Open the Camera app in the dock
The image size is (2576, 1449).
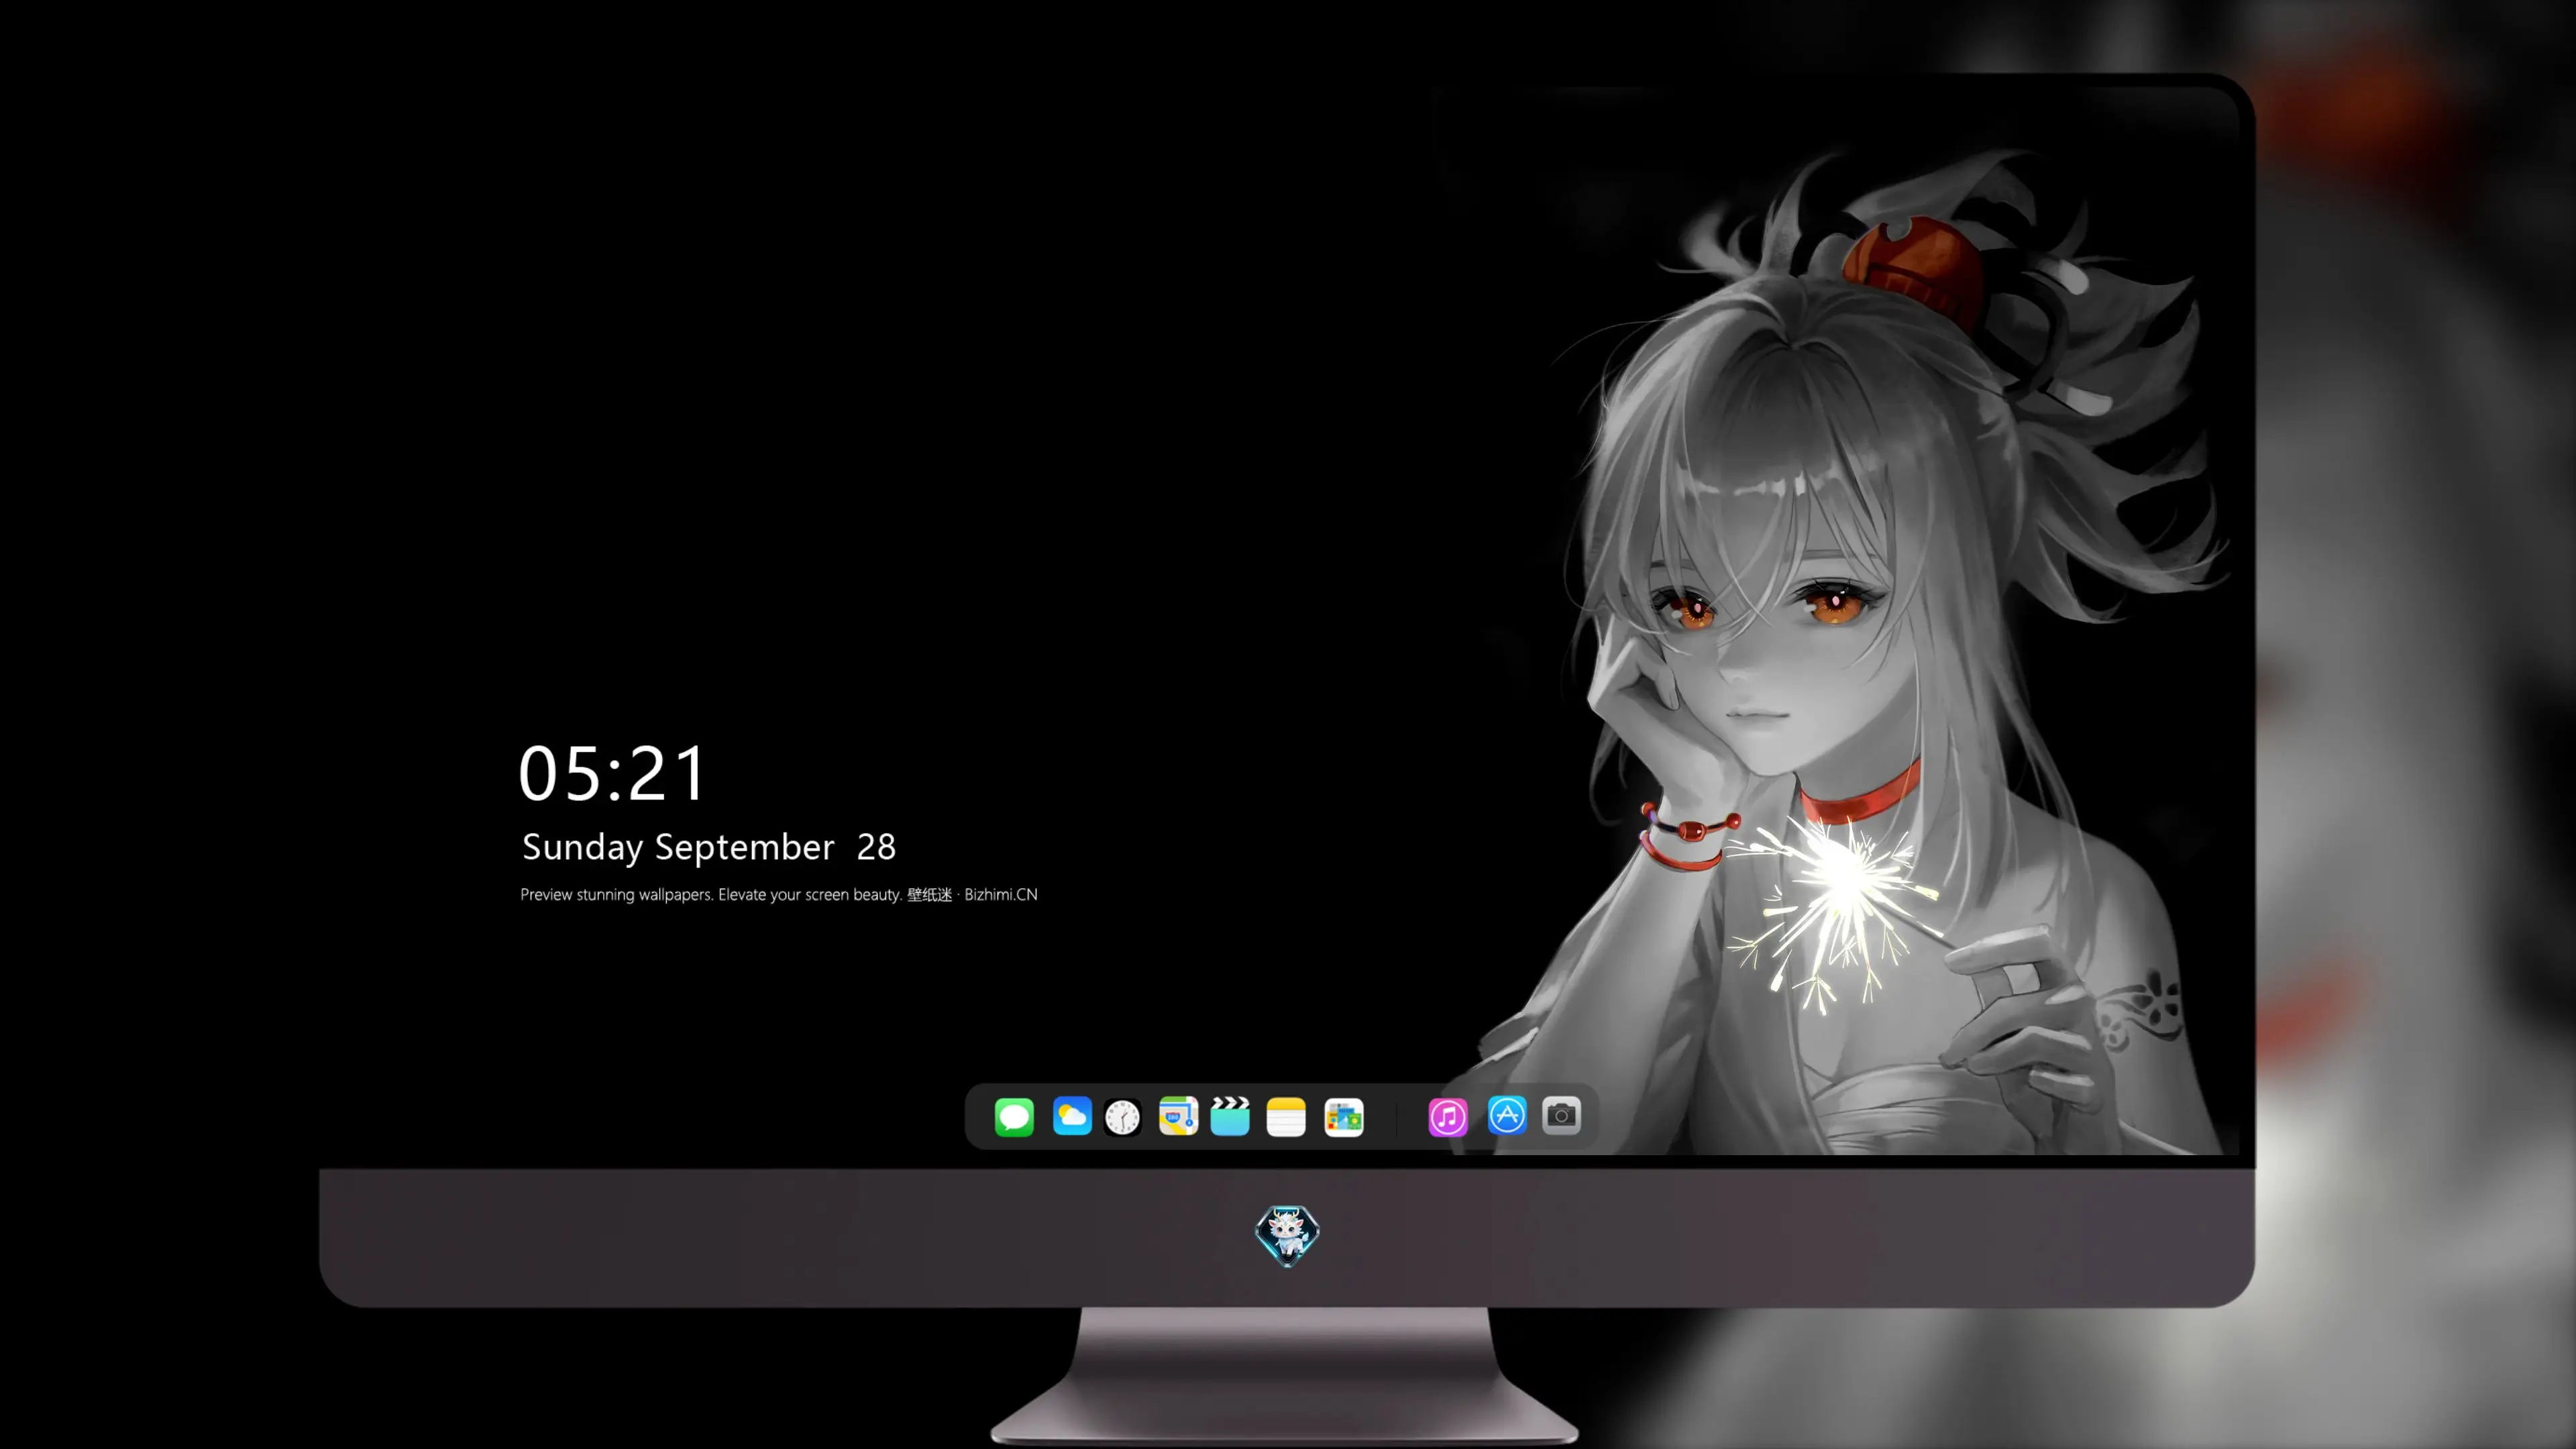click(1561, 1115)
